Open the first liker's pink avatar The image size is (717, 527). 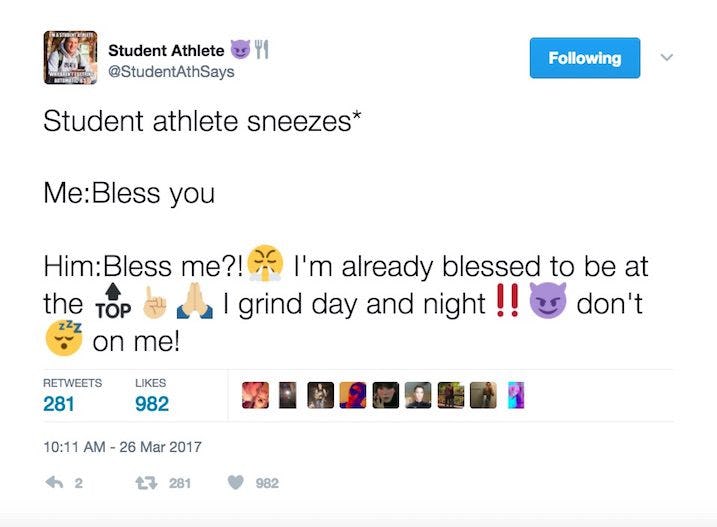point(257,396)
